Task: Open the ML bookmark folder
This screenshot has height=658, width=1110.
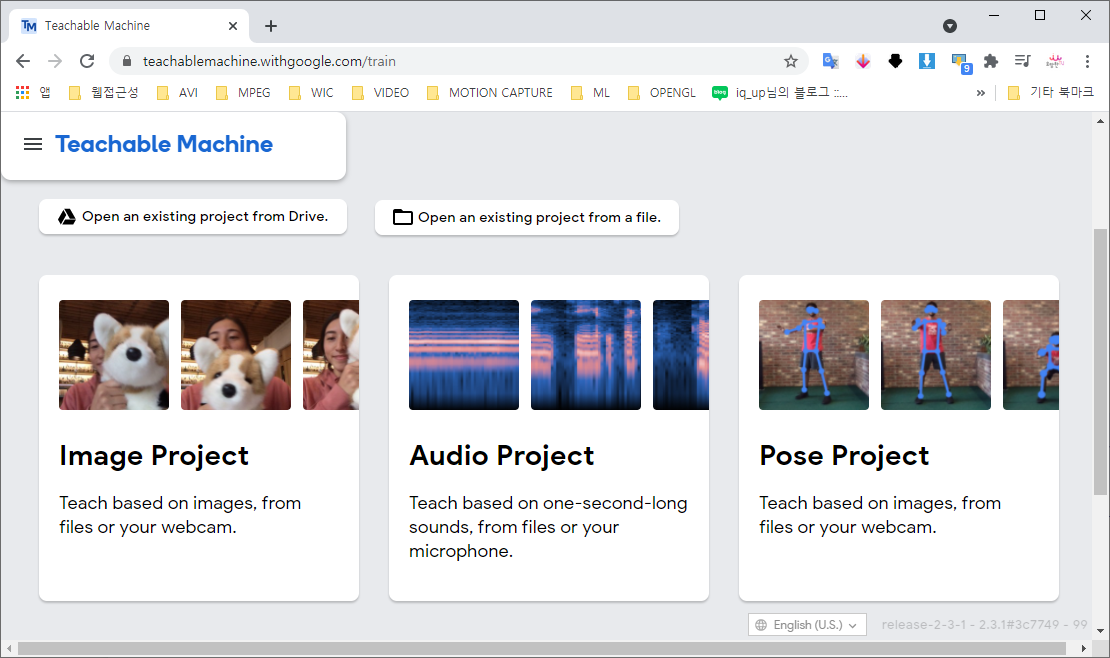Action: coord(590,93)
